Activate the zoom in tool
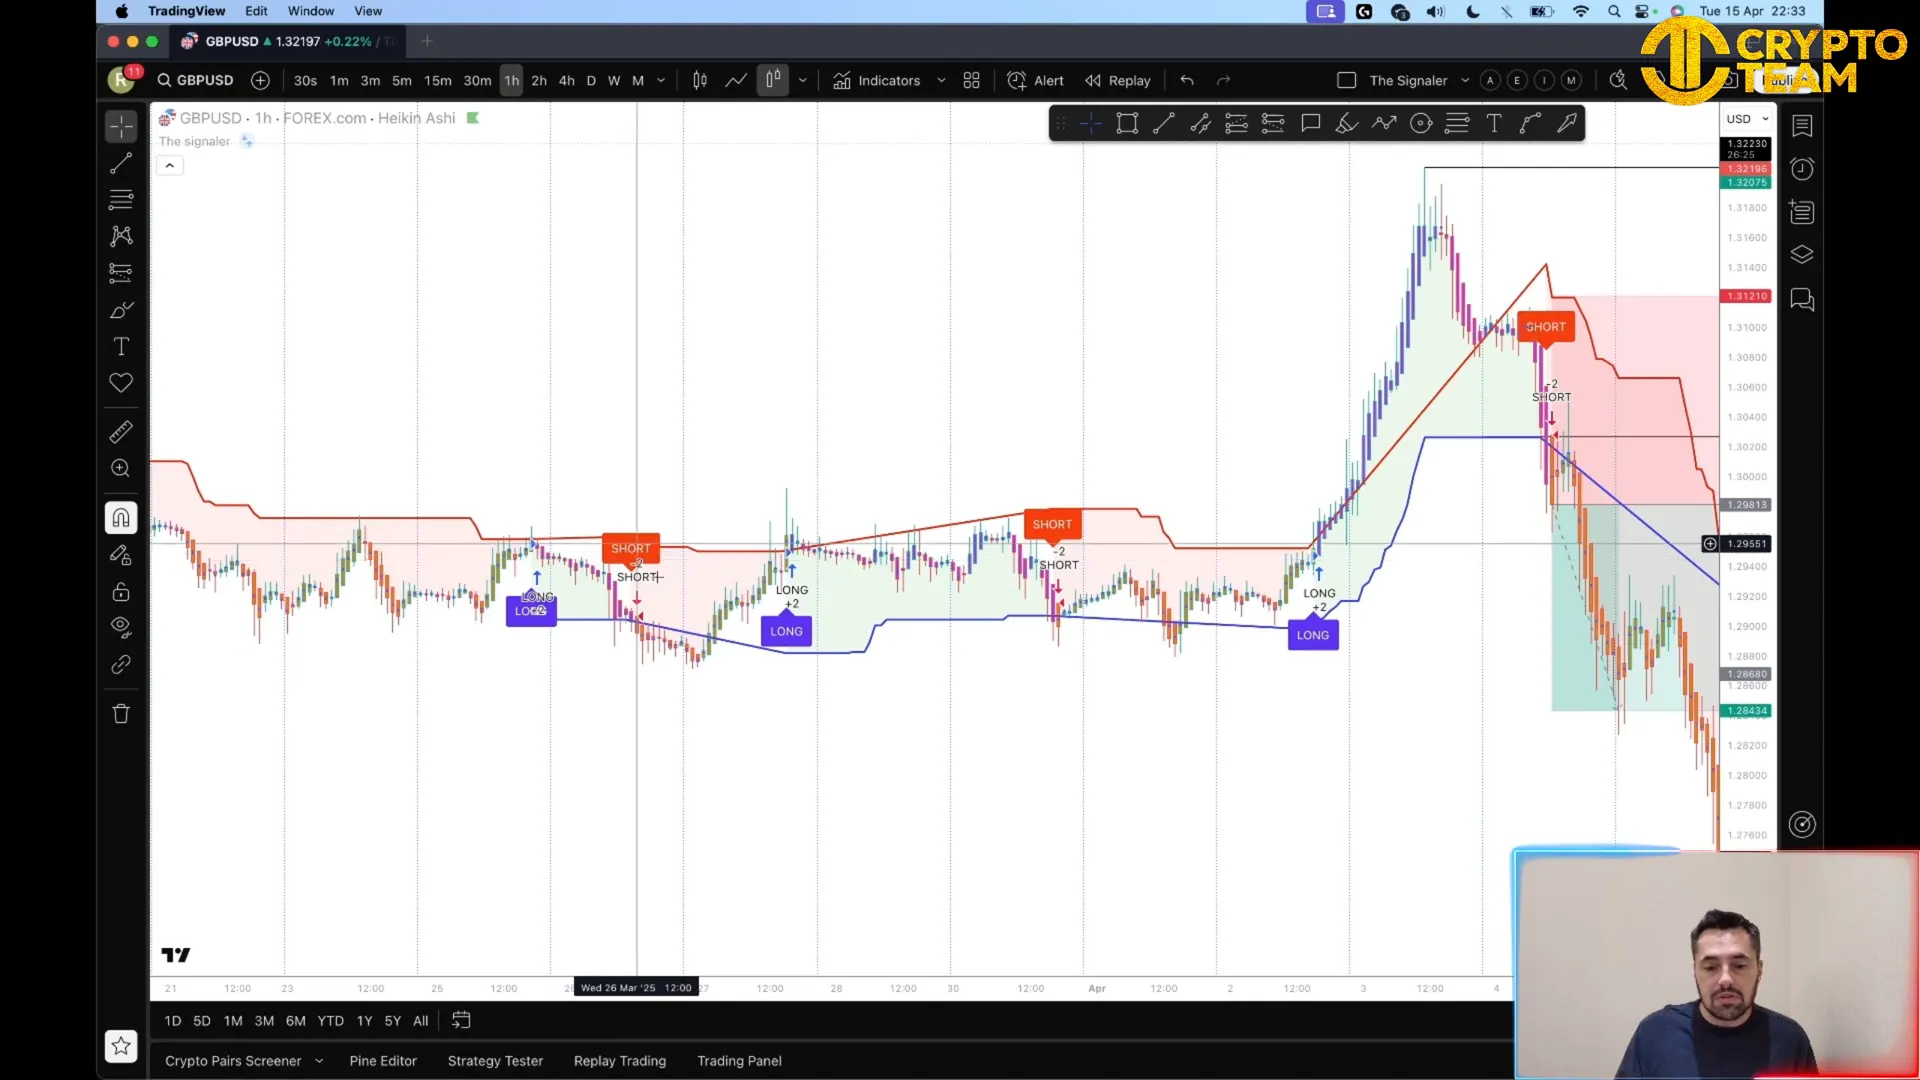1920x1080 pixels. click(x=121, y=468)
